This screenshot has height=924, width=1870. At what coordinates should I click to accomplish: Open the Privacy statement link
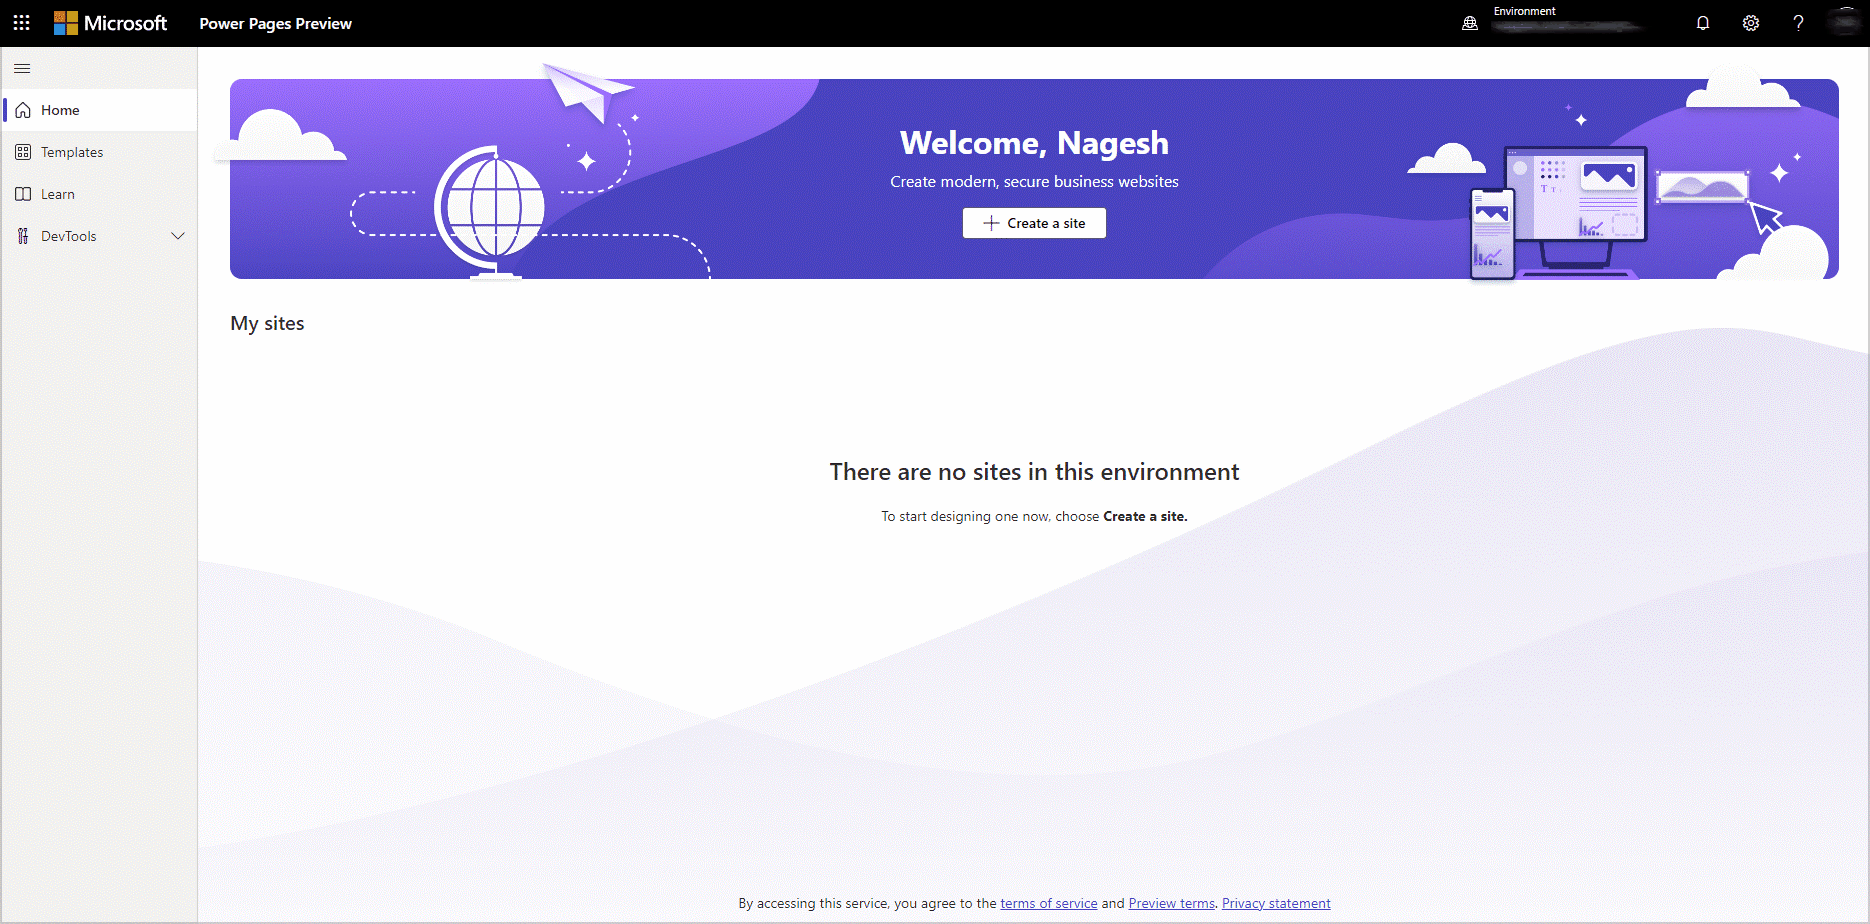tap(1276, 903)
